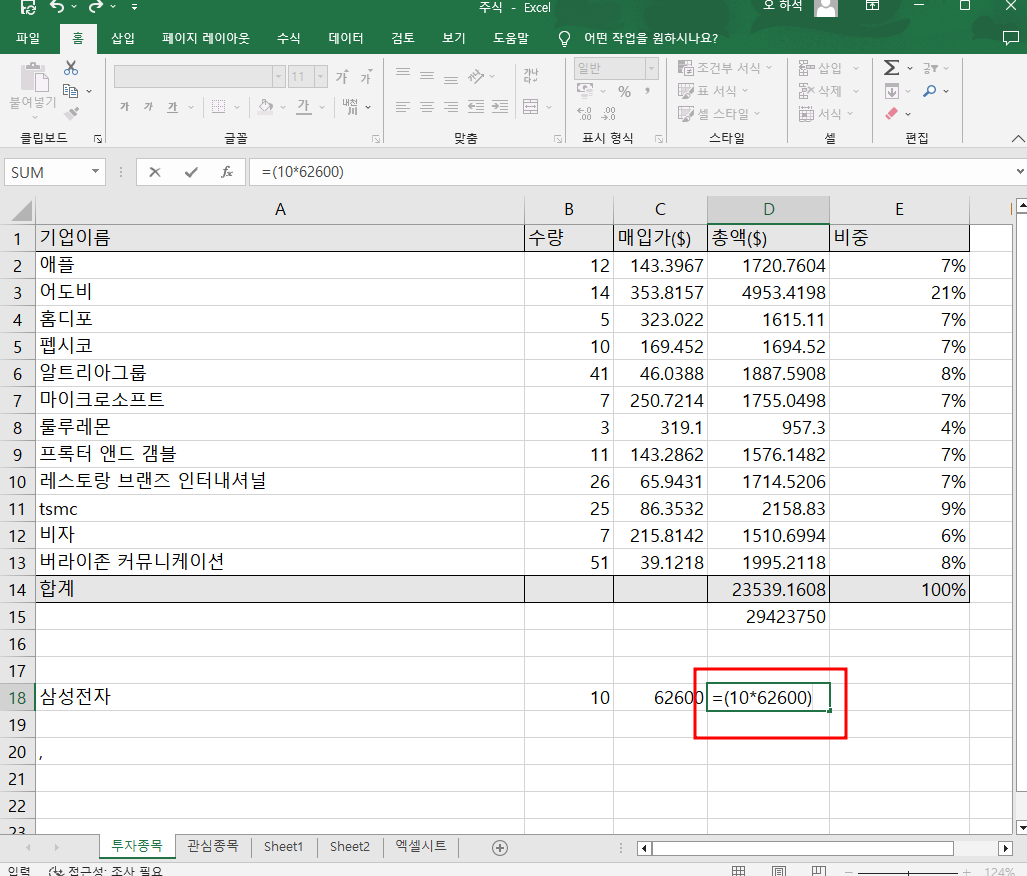Cancel the formula with the X icon

[x=155, y=172]
